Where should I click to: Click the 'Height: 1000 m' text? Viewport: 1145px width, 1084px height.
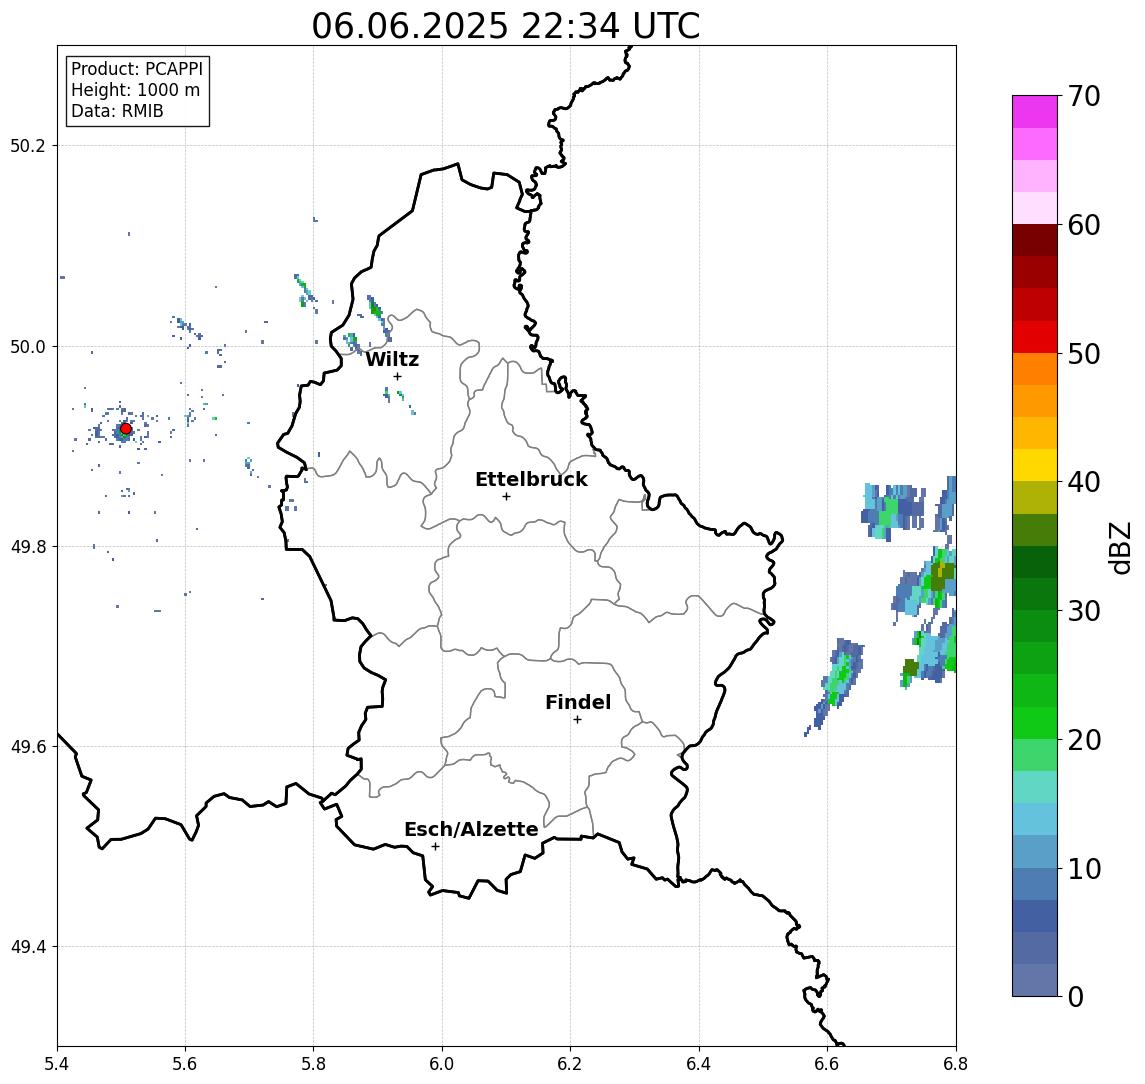click(135, 90)
